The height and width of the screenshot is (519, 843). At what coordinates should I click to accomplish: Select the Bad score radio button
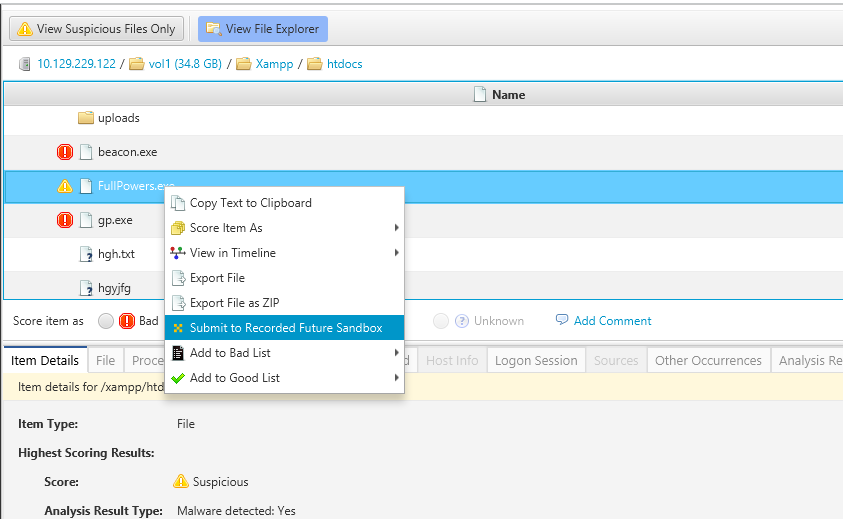(x=106, y=321)
